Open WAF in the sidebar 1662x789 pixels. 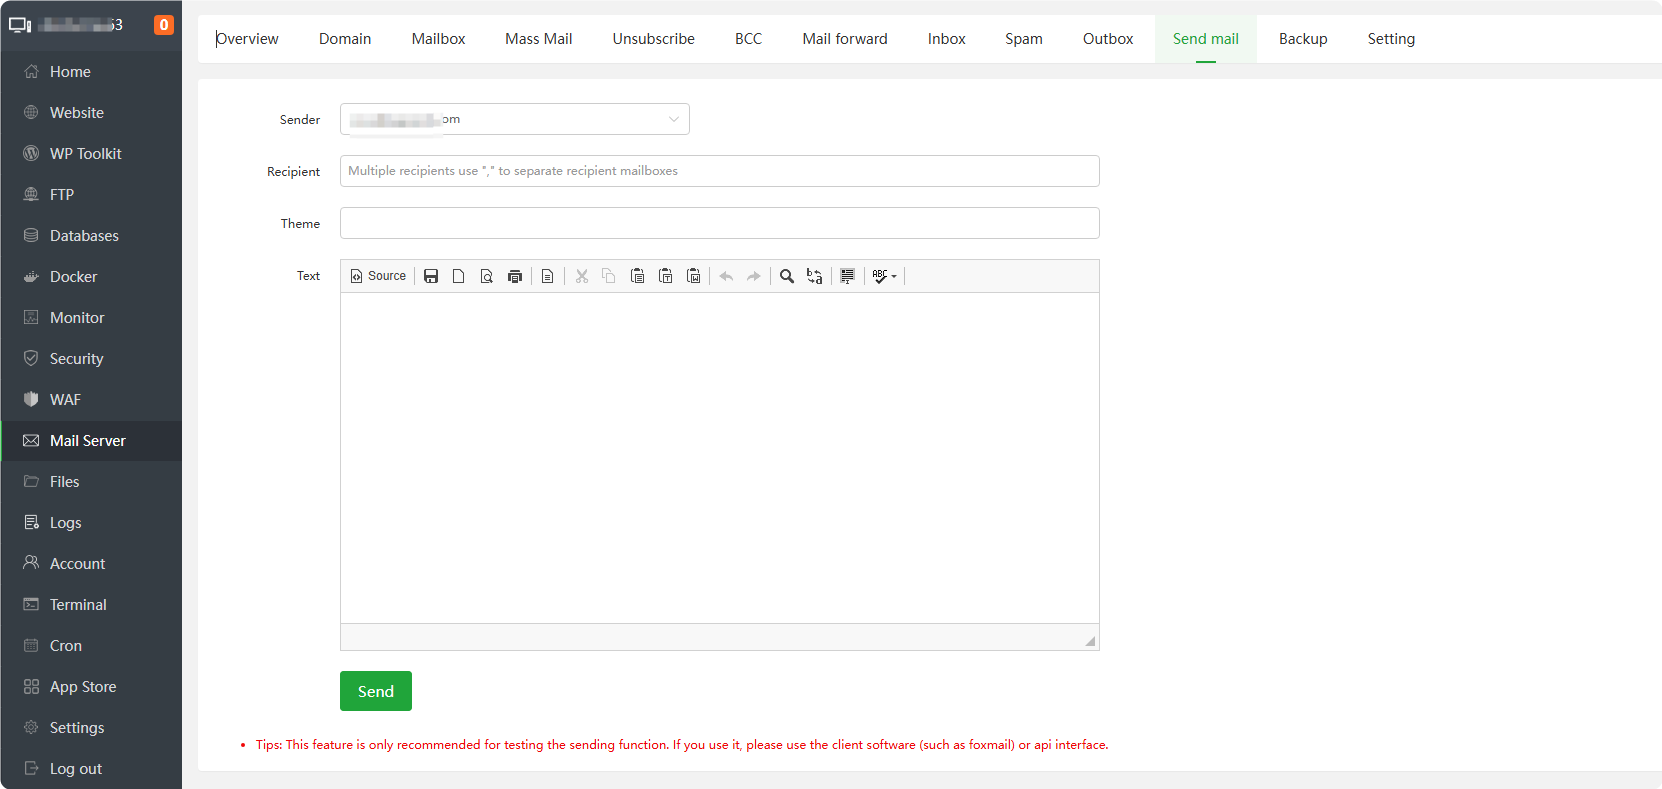91,400
